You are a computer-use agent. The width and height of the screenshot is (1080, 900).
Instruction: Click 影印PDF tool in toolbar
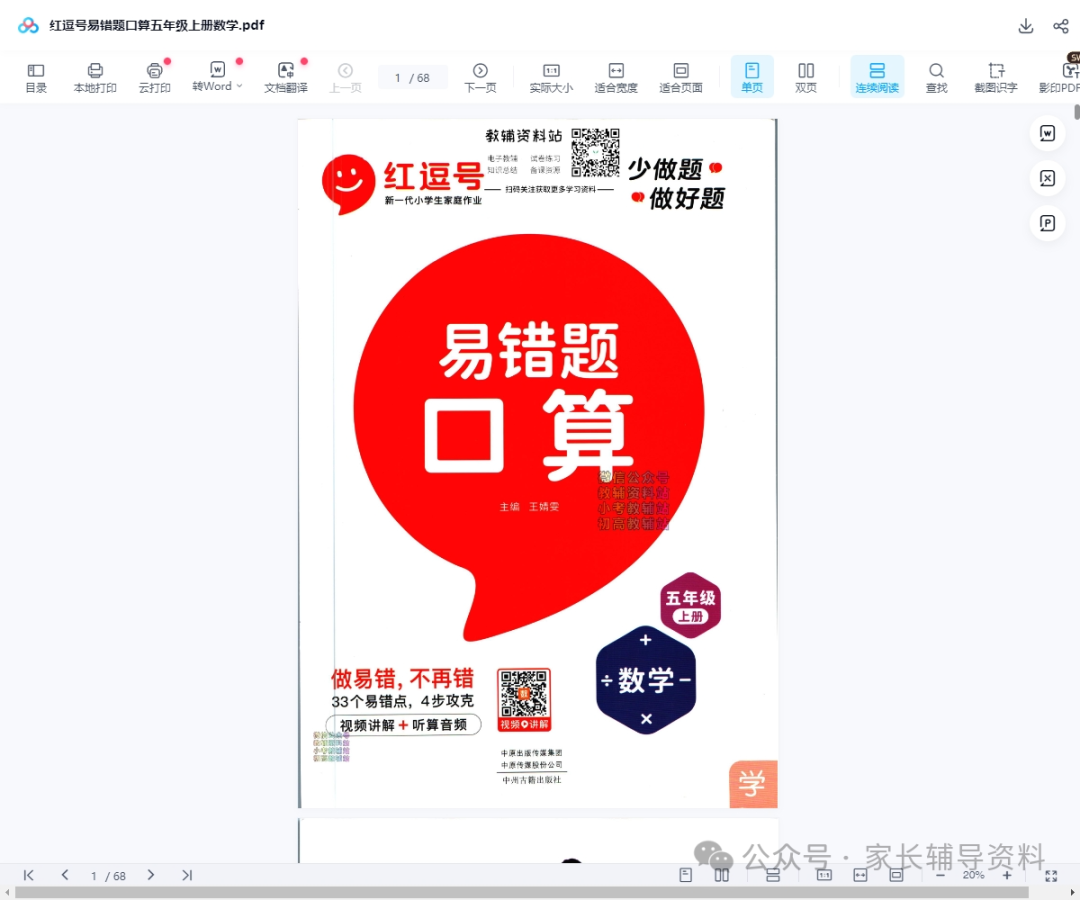(x=1061, y=78)
